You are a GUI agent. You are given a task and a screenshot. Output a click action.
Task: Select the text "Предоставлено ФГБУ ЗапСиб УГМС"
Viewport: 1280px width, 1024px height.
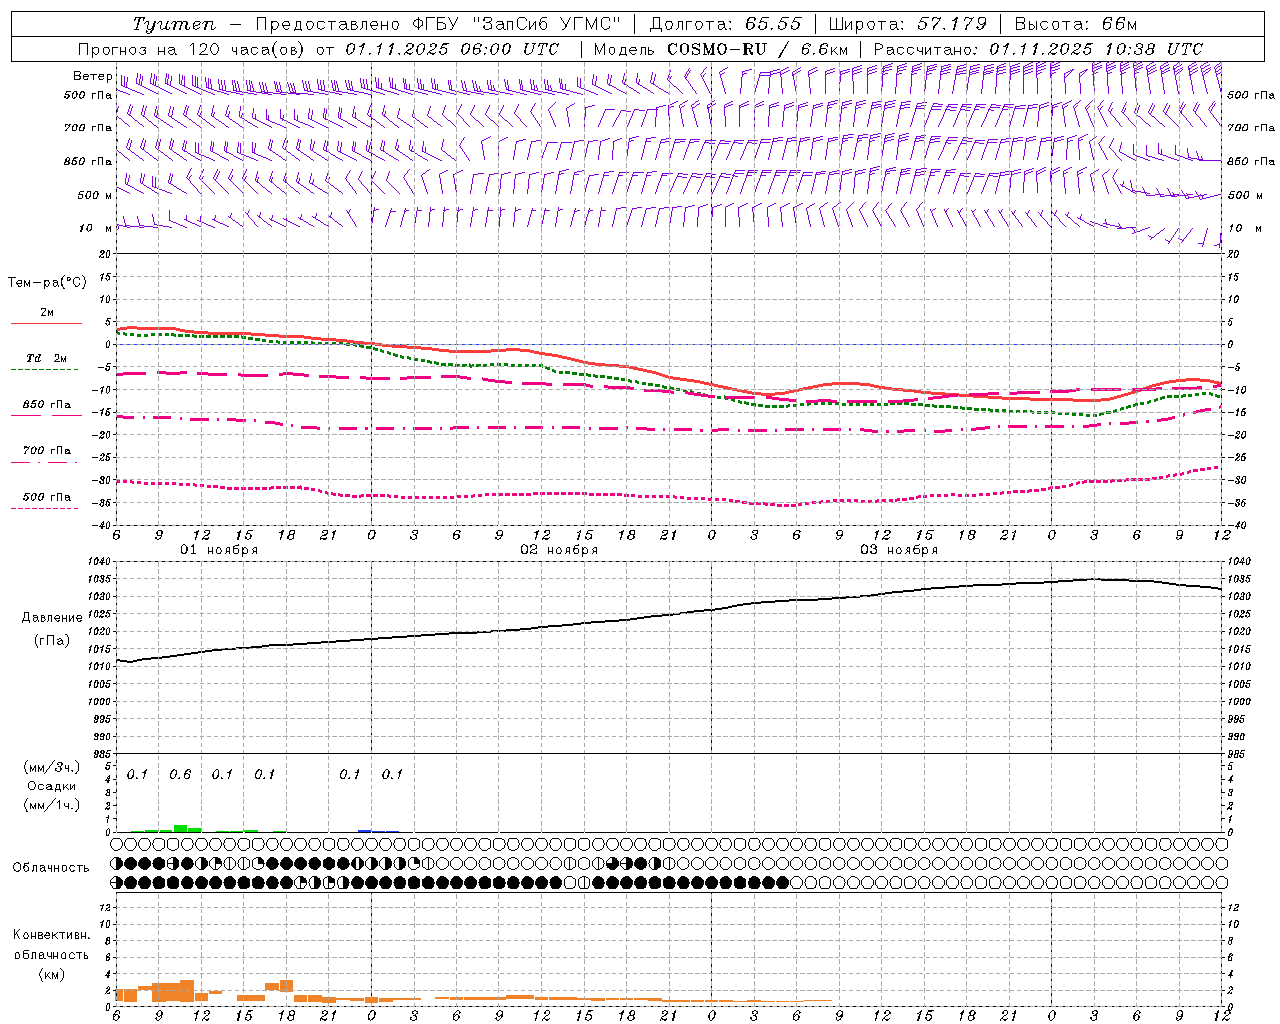coord(439,24)
